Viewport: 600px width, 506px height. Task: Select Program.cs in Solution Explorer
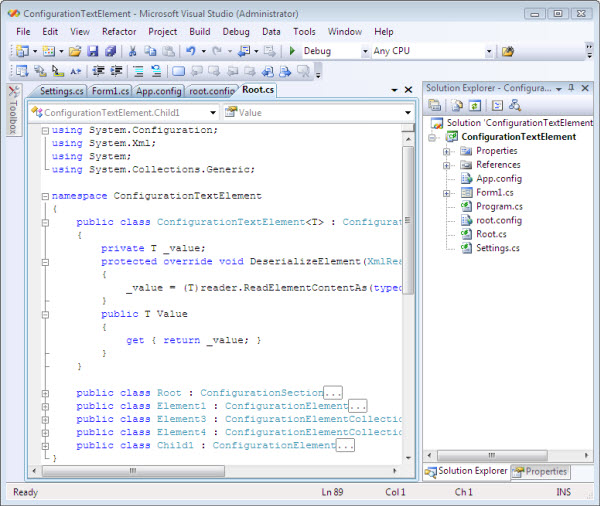click(x=499, y=207)
